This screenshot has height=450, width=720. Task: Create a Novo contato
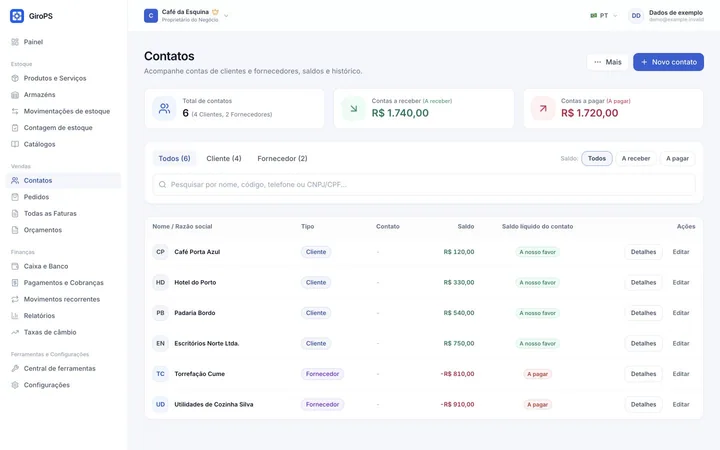click(x=668, y=62)
